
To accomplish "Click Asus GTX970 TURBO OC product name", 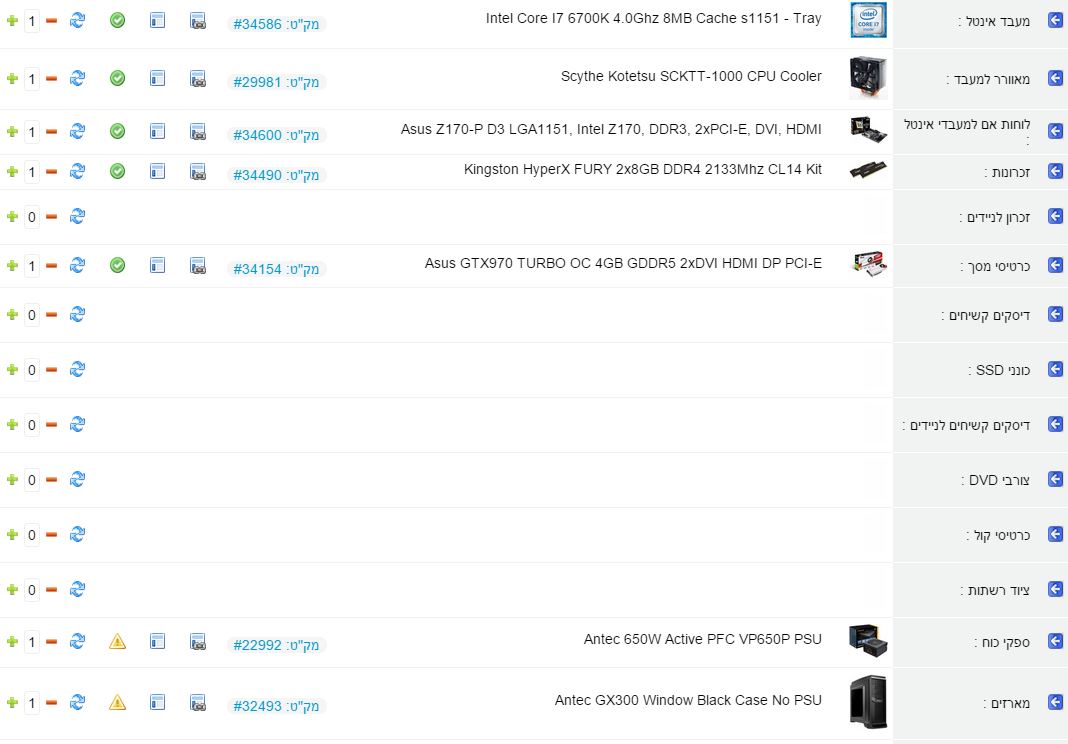I will (623, 263).
